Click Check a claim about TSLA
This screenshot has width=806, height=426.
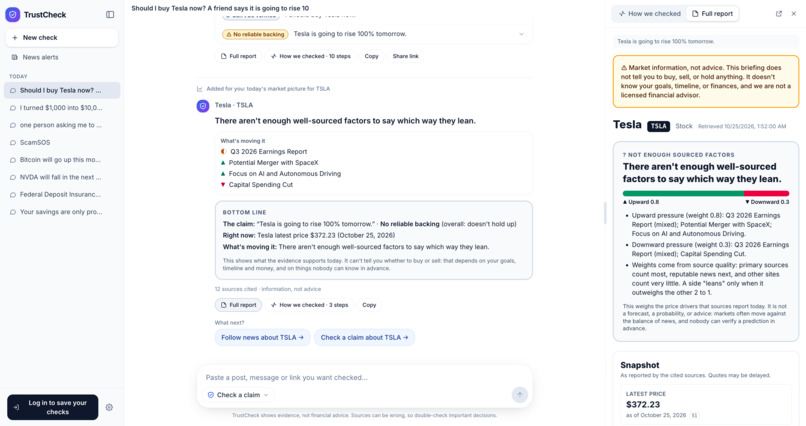[x=364, y=338]
